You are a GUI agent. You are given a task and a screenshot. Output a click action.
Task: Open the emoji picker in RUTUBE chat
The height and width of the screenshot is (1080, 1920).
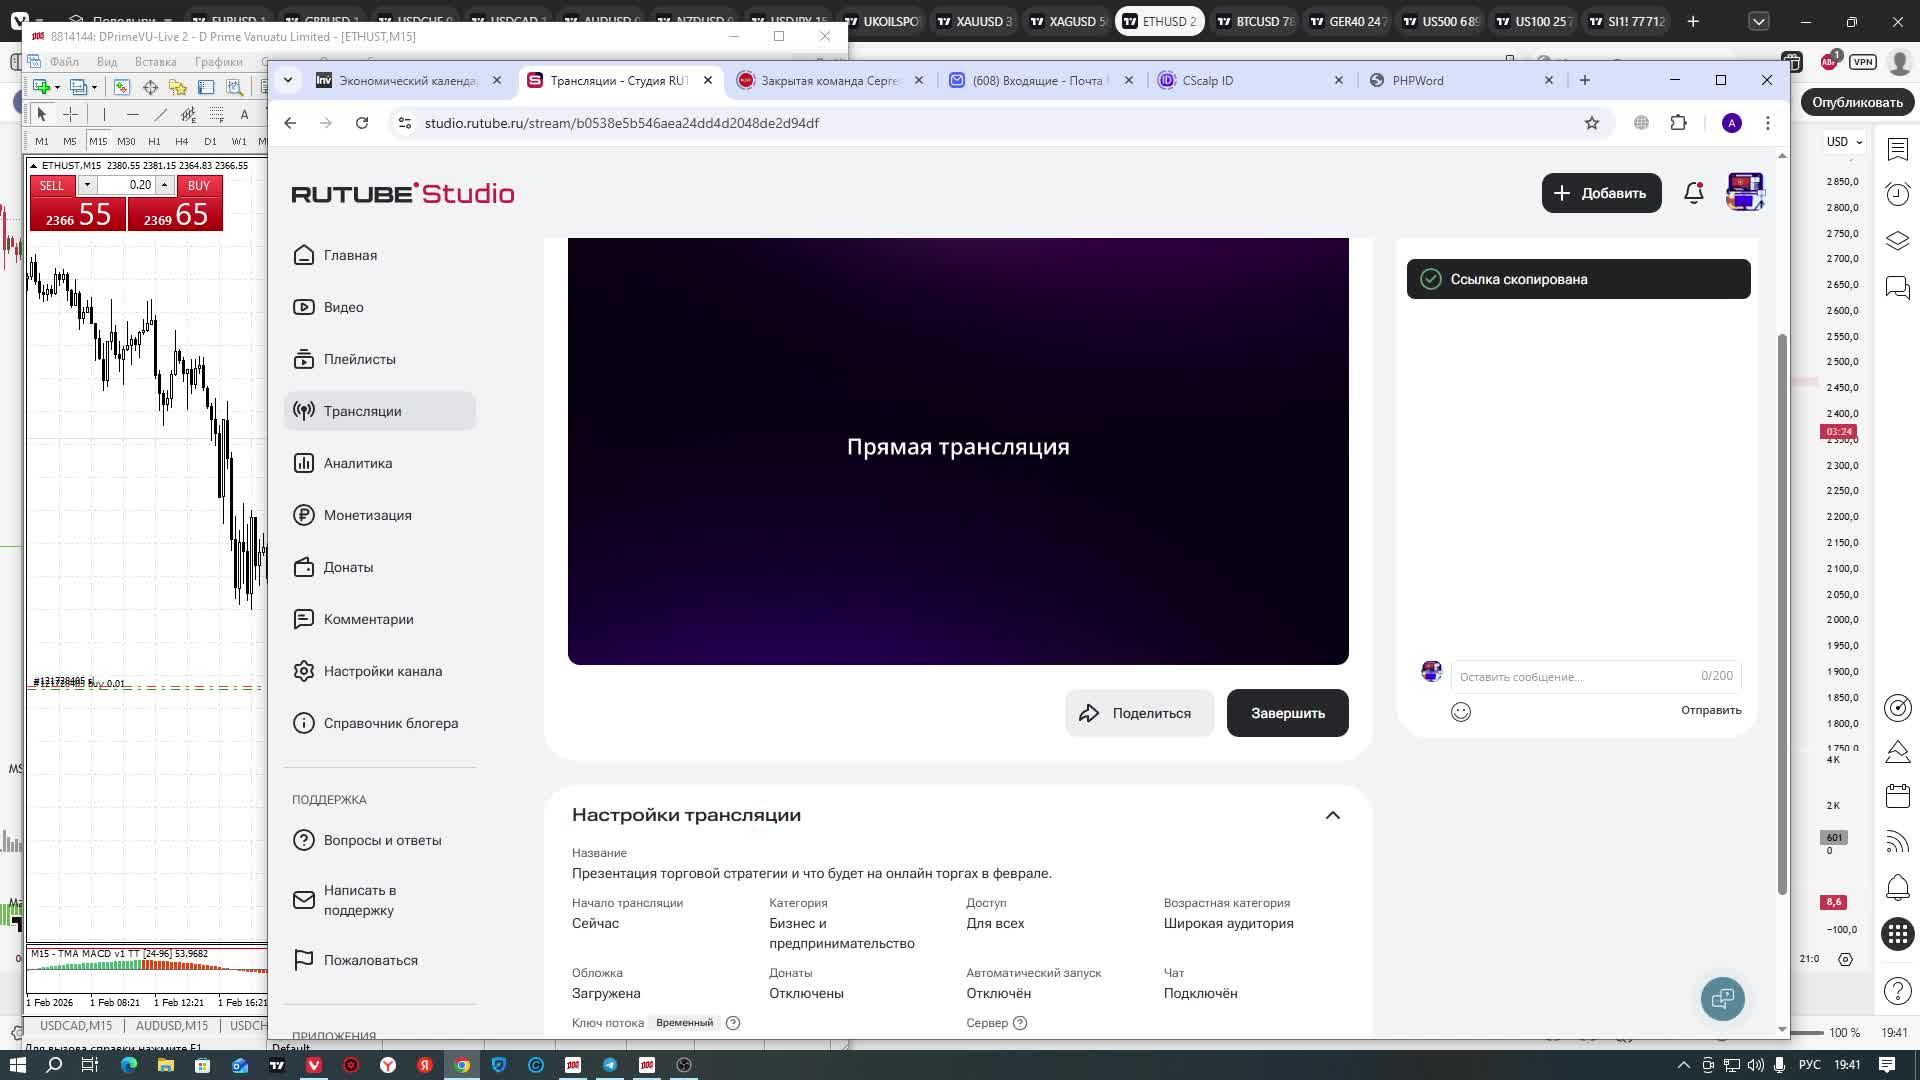click(x=1461, y=711)
